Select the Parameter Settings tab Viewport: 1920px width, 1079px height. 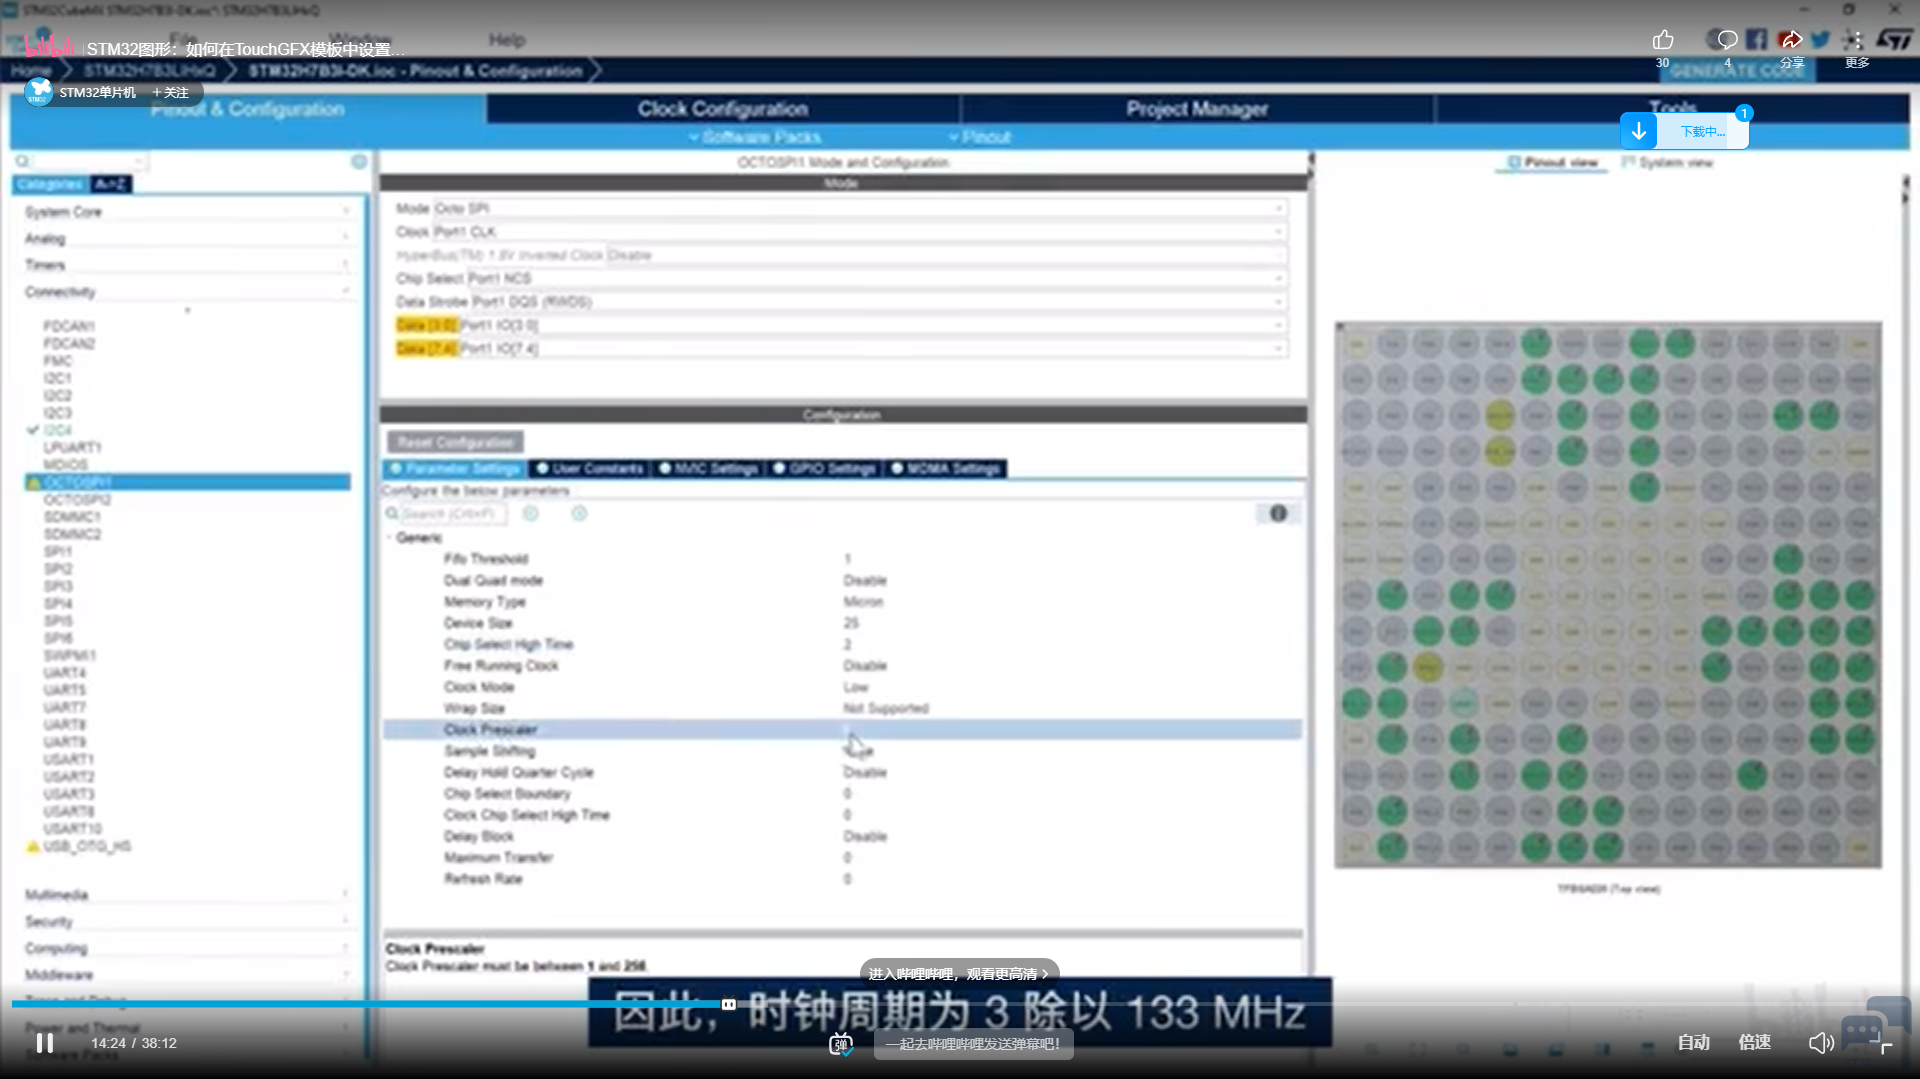click(x=456, y=469)
